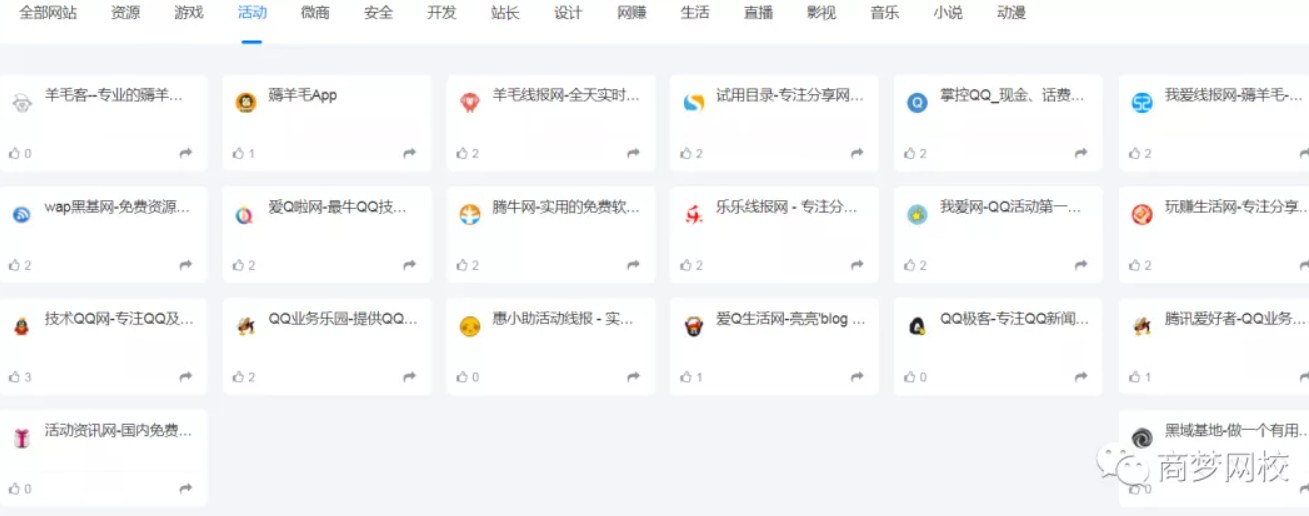Share the QQ业务乐园 card
The width and height of the screenshot is (1309, 516).
pos(410,377)
